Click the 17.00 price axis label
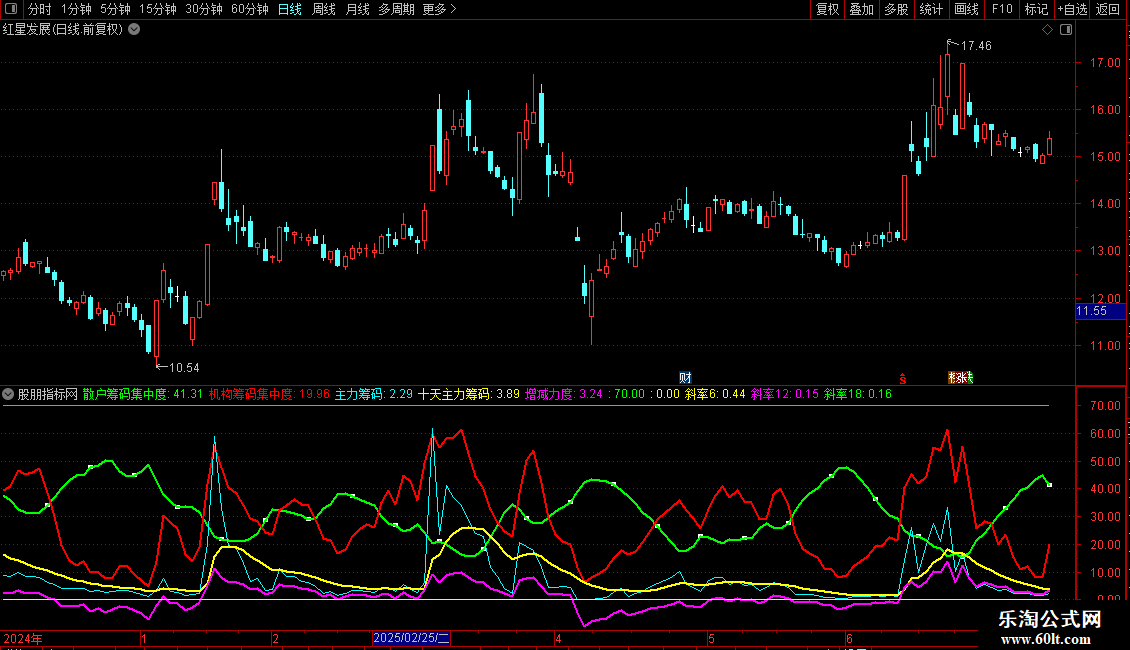 click(1105, 63)
